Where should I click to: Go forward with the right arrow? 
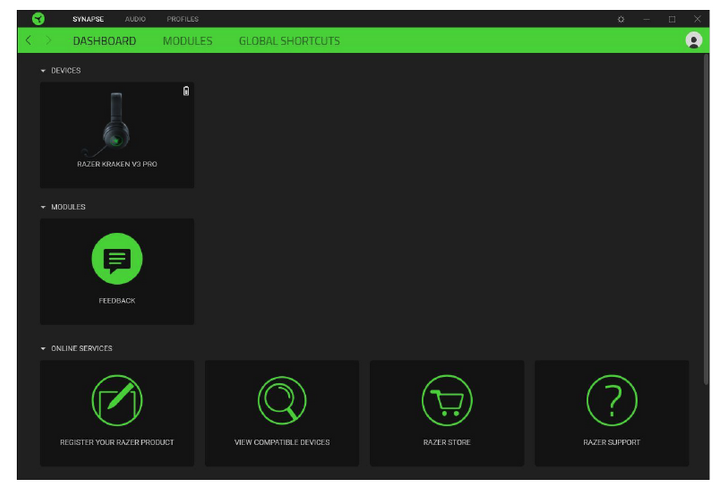tap(48, 40)
